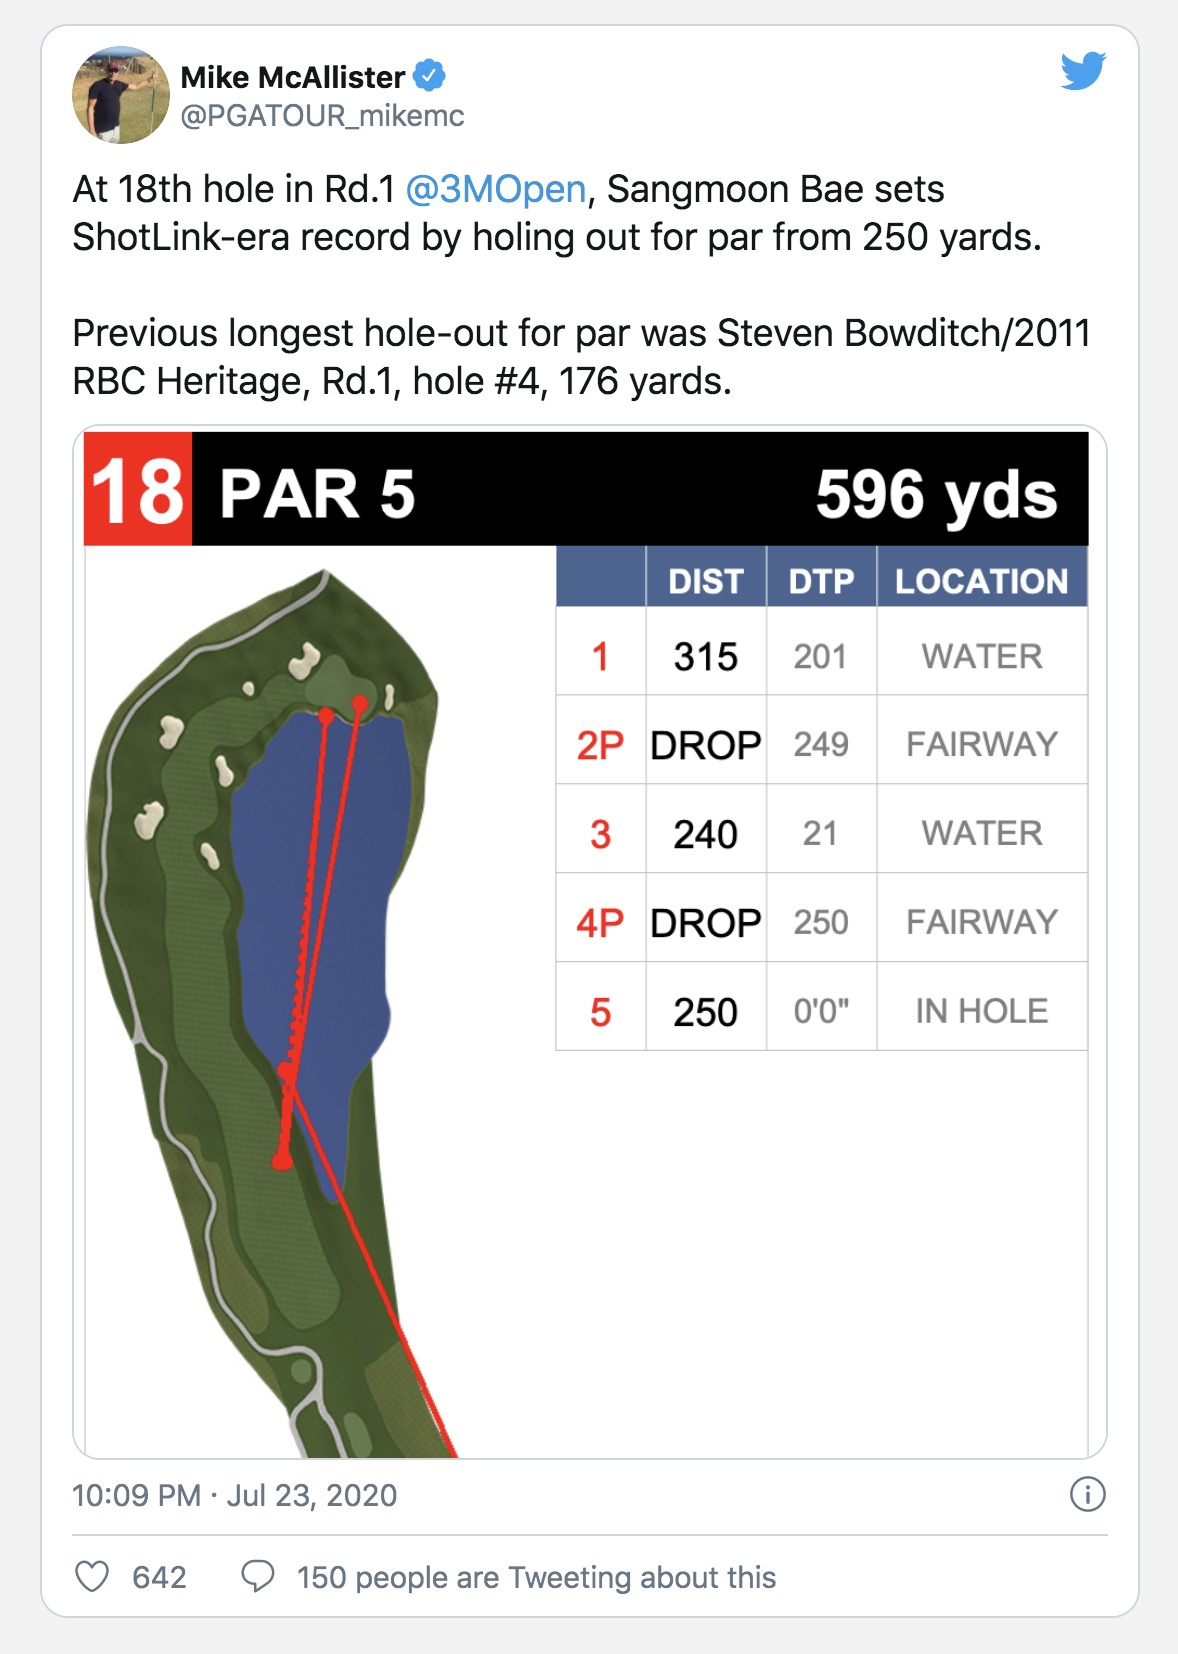Click the 596 yds header text
This screenshot has width=1178, height=1654.
[936, 494]
